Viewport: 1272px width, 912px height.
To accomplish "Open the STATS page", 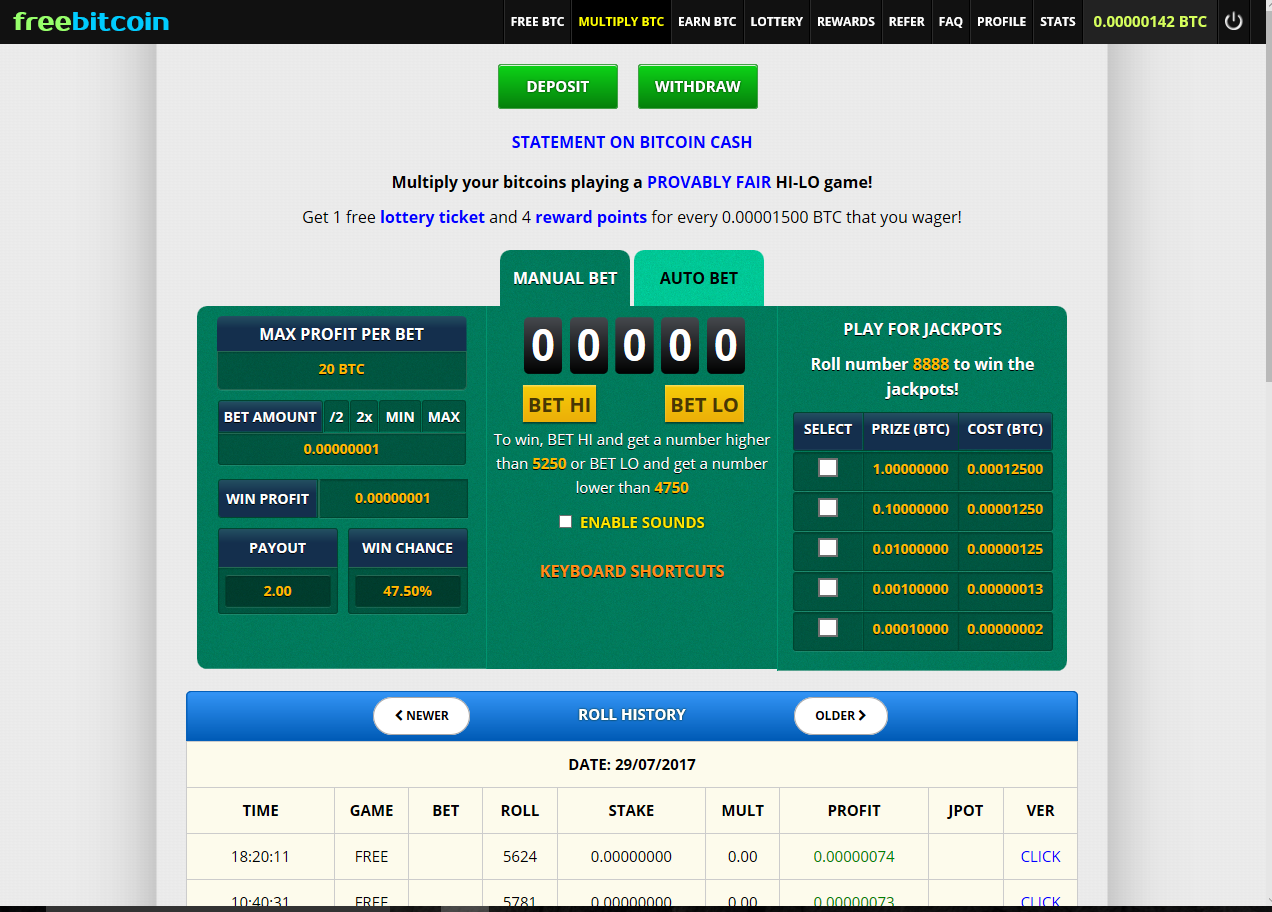I will pyautogui.click(x=1058, y=21).
